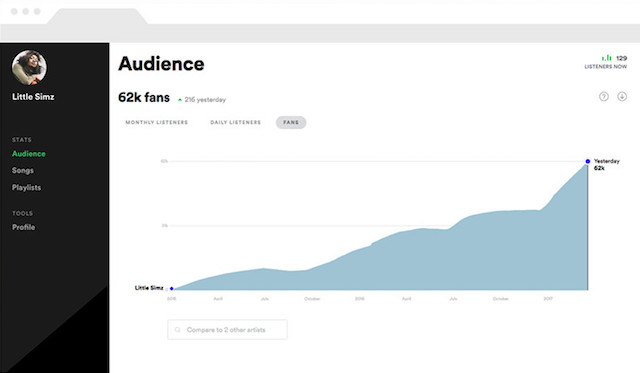Download audience data via the arrow icon
The width and height of the screenshot is (640, 373).
(x=622, y=97)
